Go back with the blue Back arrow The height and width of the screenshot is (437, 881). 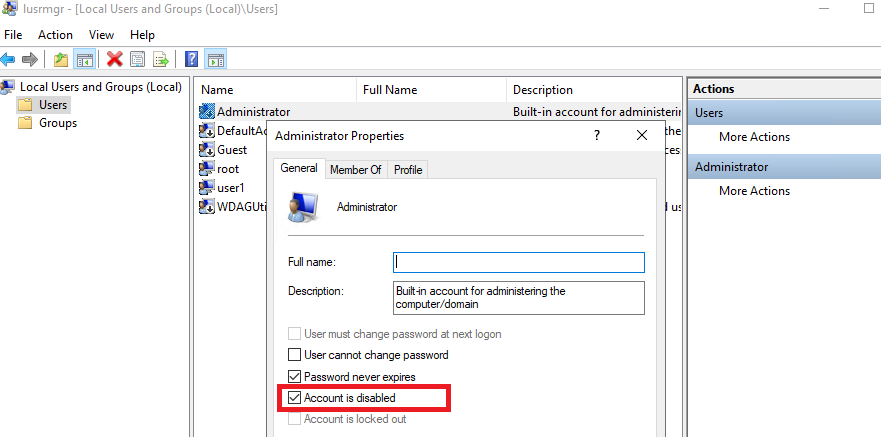click(7, 59)
